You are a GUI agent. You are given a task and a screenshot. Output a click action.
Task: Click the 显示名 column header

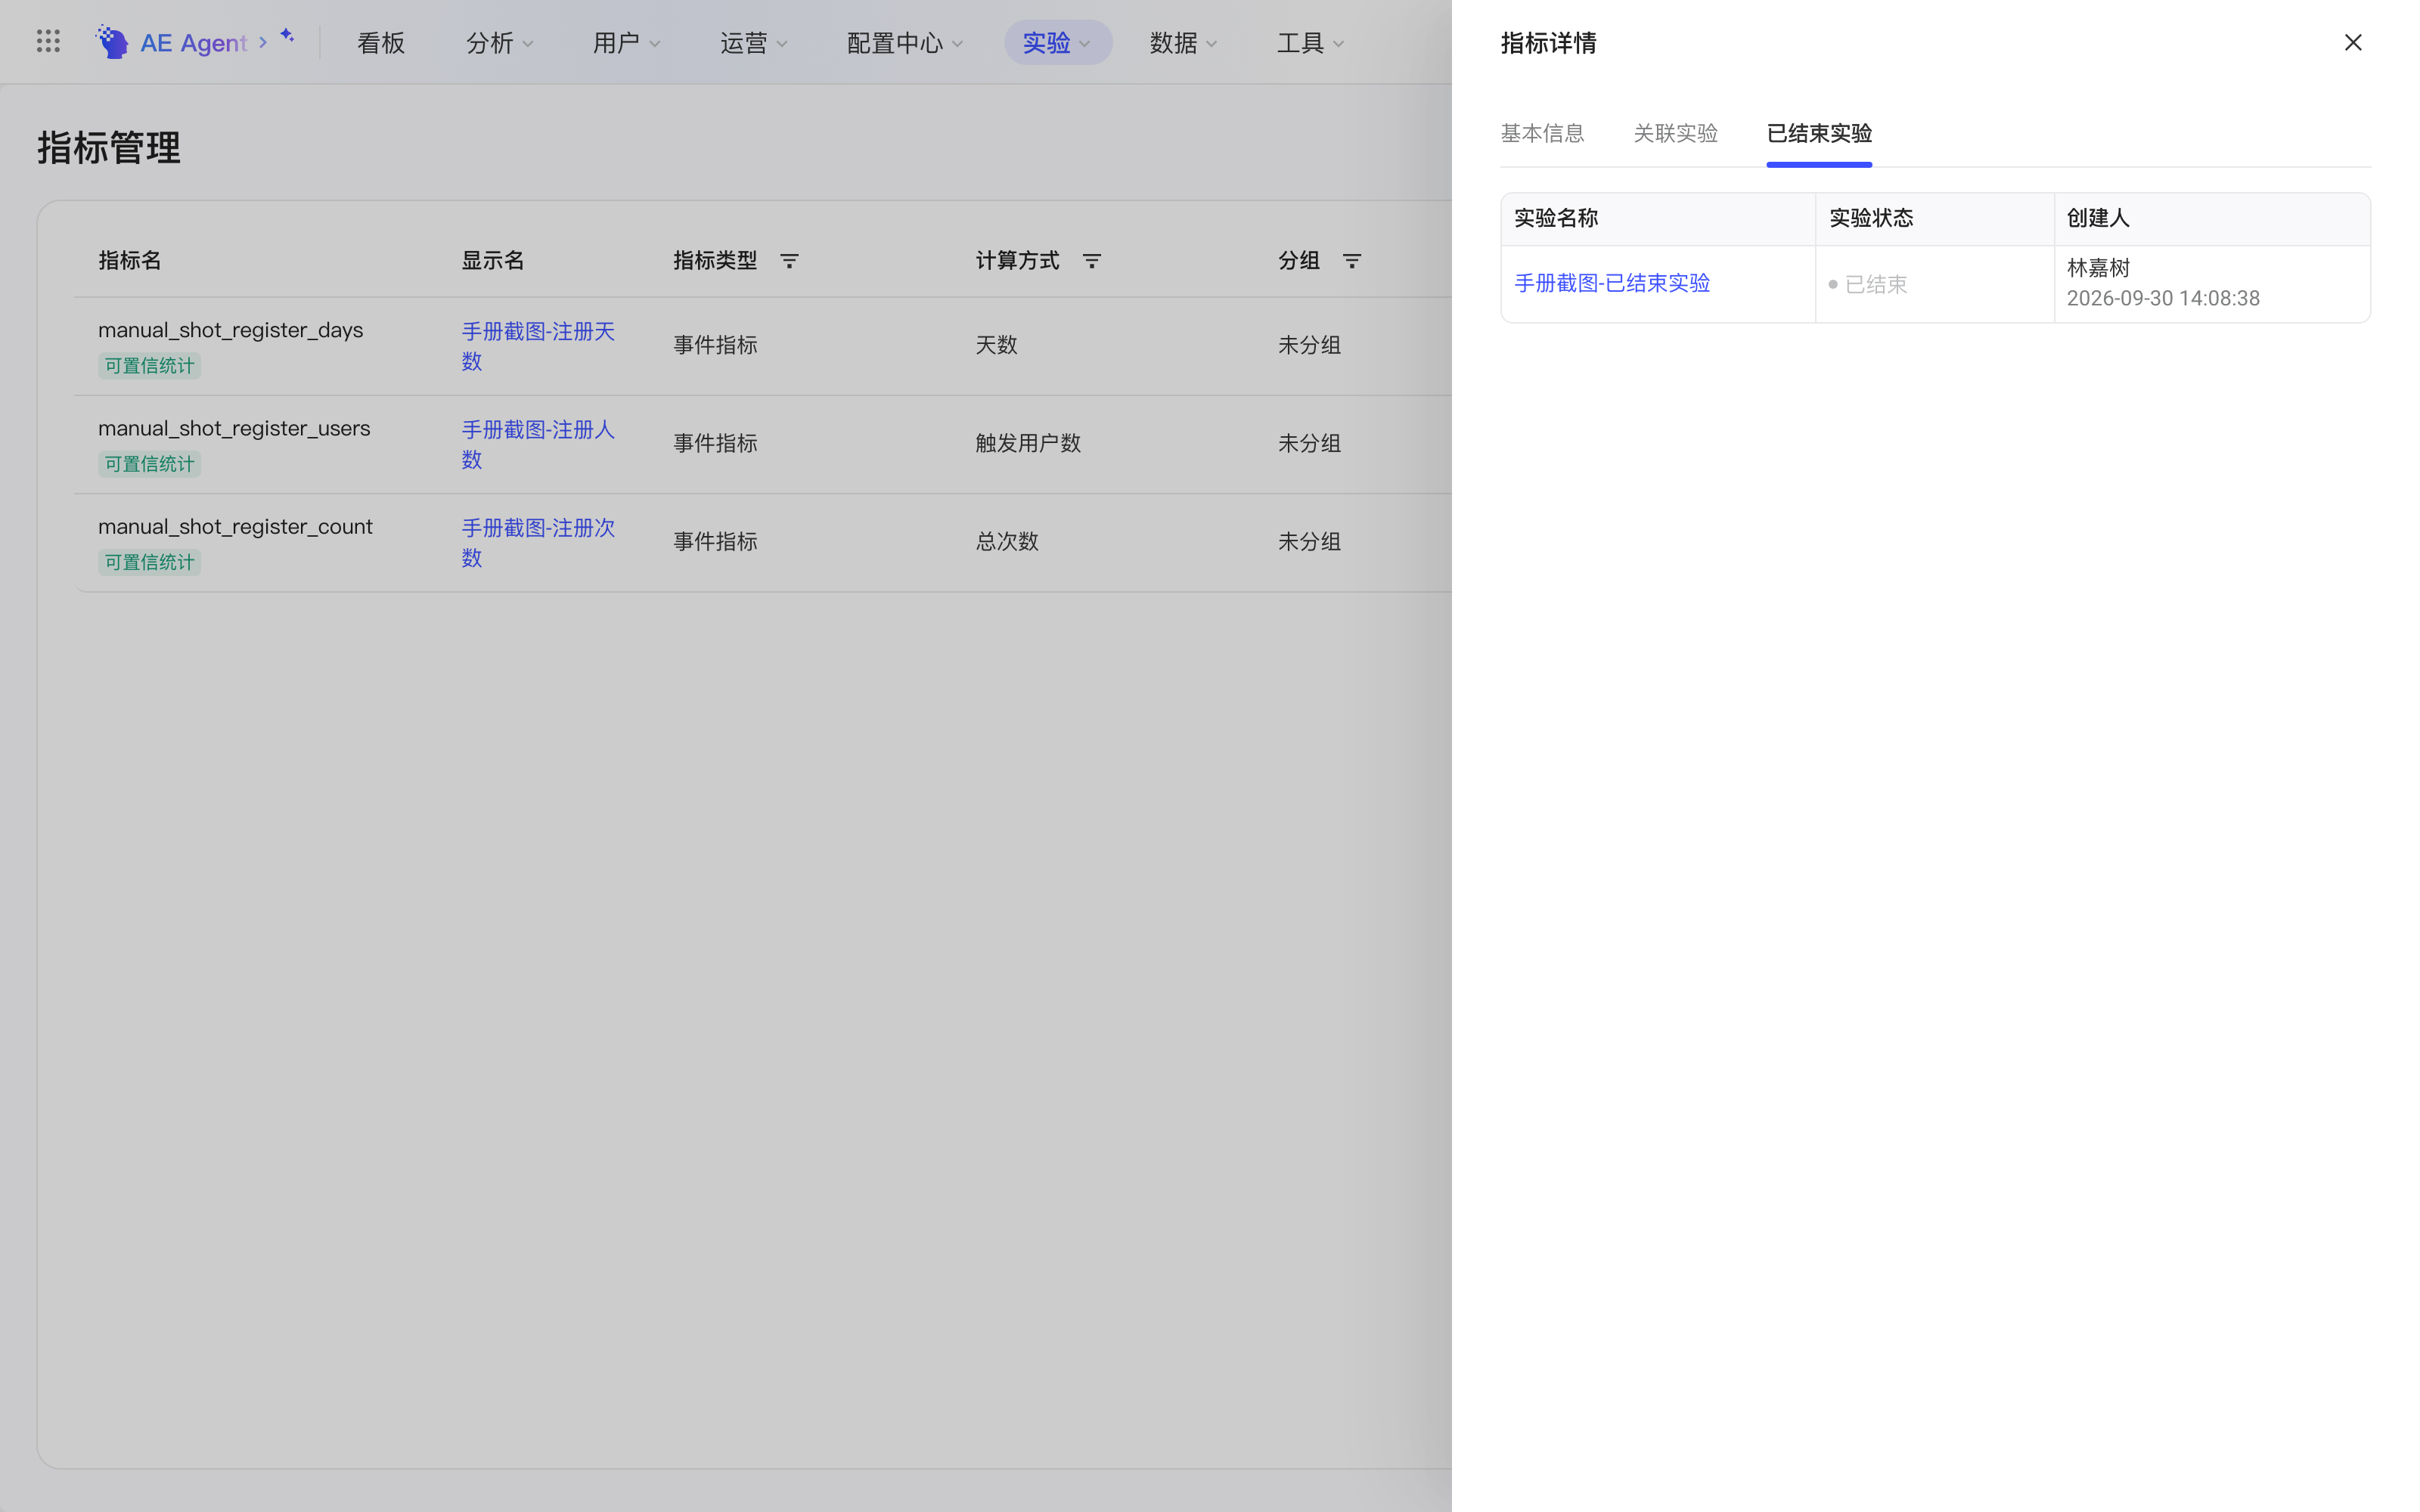(x=492, y=261)
